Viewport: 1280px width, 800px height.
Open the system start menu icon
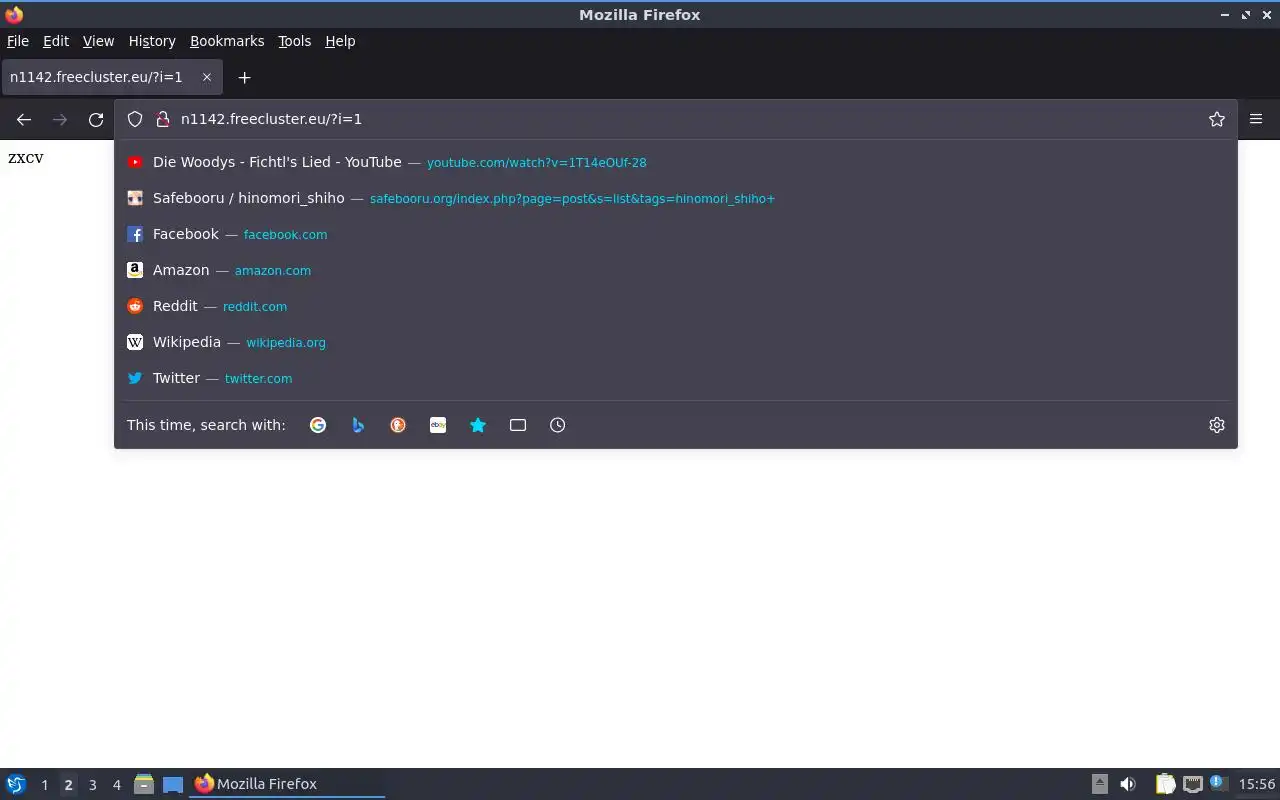[x=16, y=784]
